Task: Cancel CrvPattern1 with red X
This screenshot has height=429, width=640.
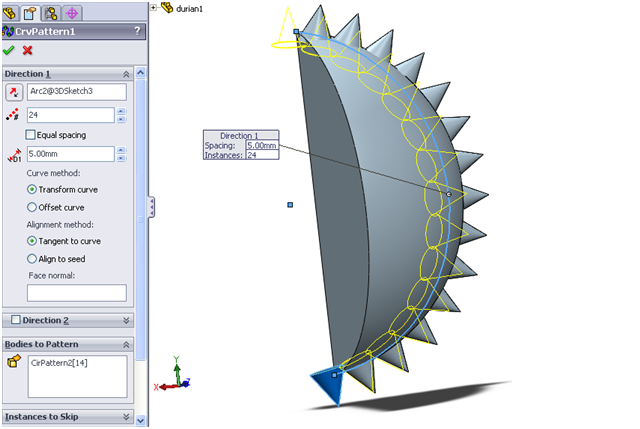Action: [27, 50]
